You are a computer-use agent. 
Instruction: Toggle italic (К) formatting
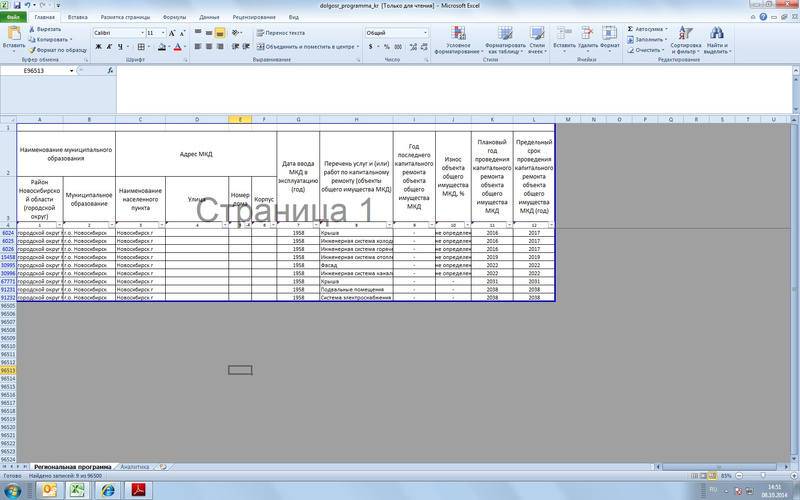[108, 46]
